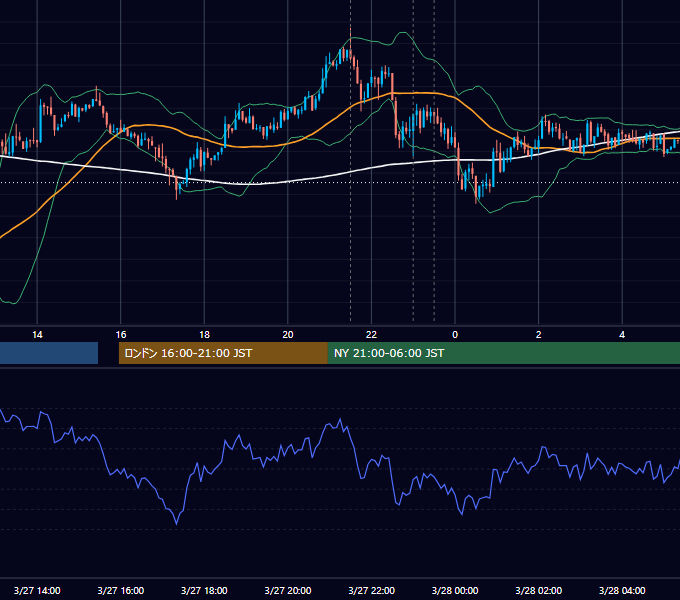Click the 3/27 16:00 date label

[121, 590]
